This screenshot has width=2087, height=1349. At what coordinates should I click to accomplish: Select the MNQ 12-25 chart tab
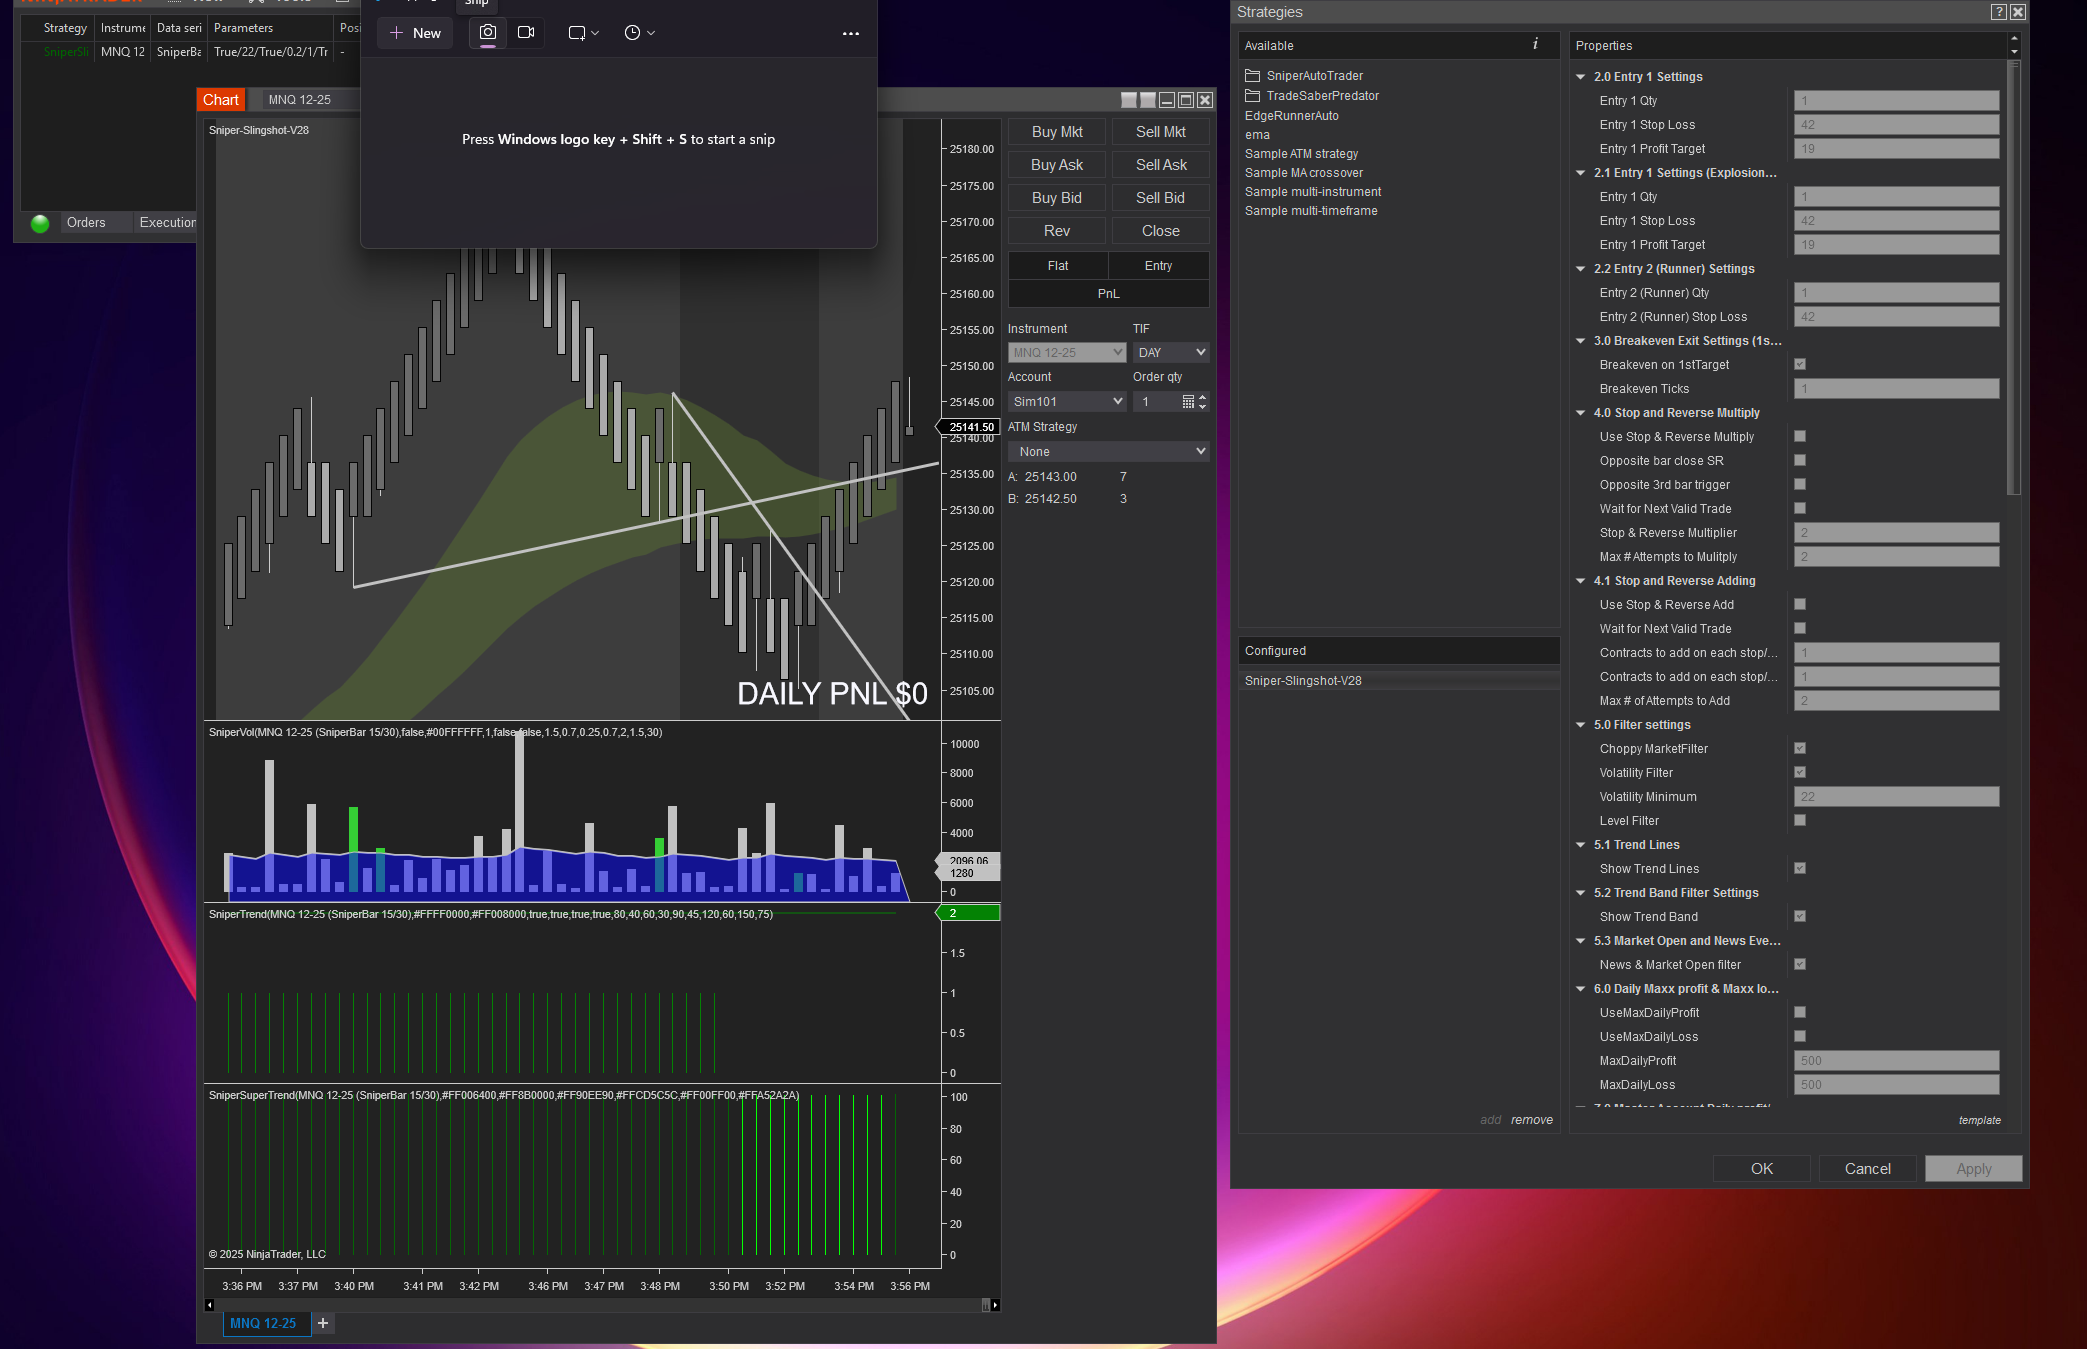tap(263, 1323)
